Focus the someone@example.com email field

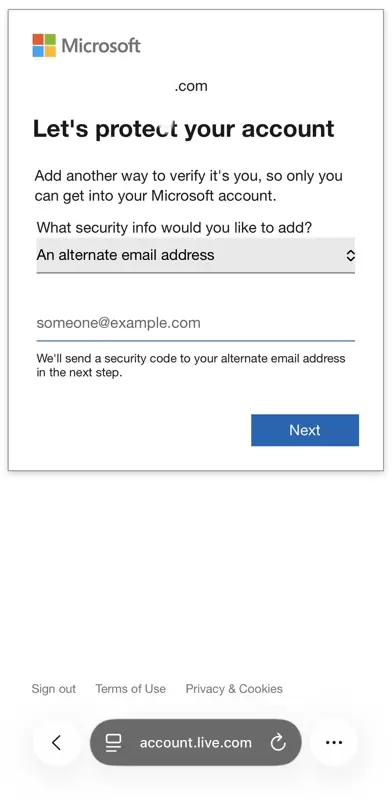pyautogui.click(x=195, y=323)
